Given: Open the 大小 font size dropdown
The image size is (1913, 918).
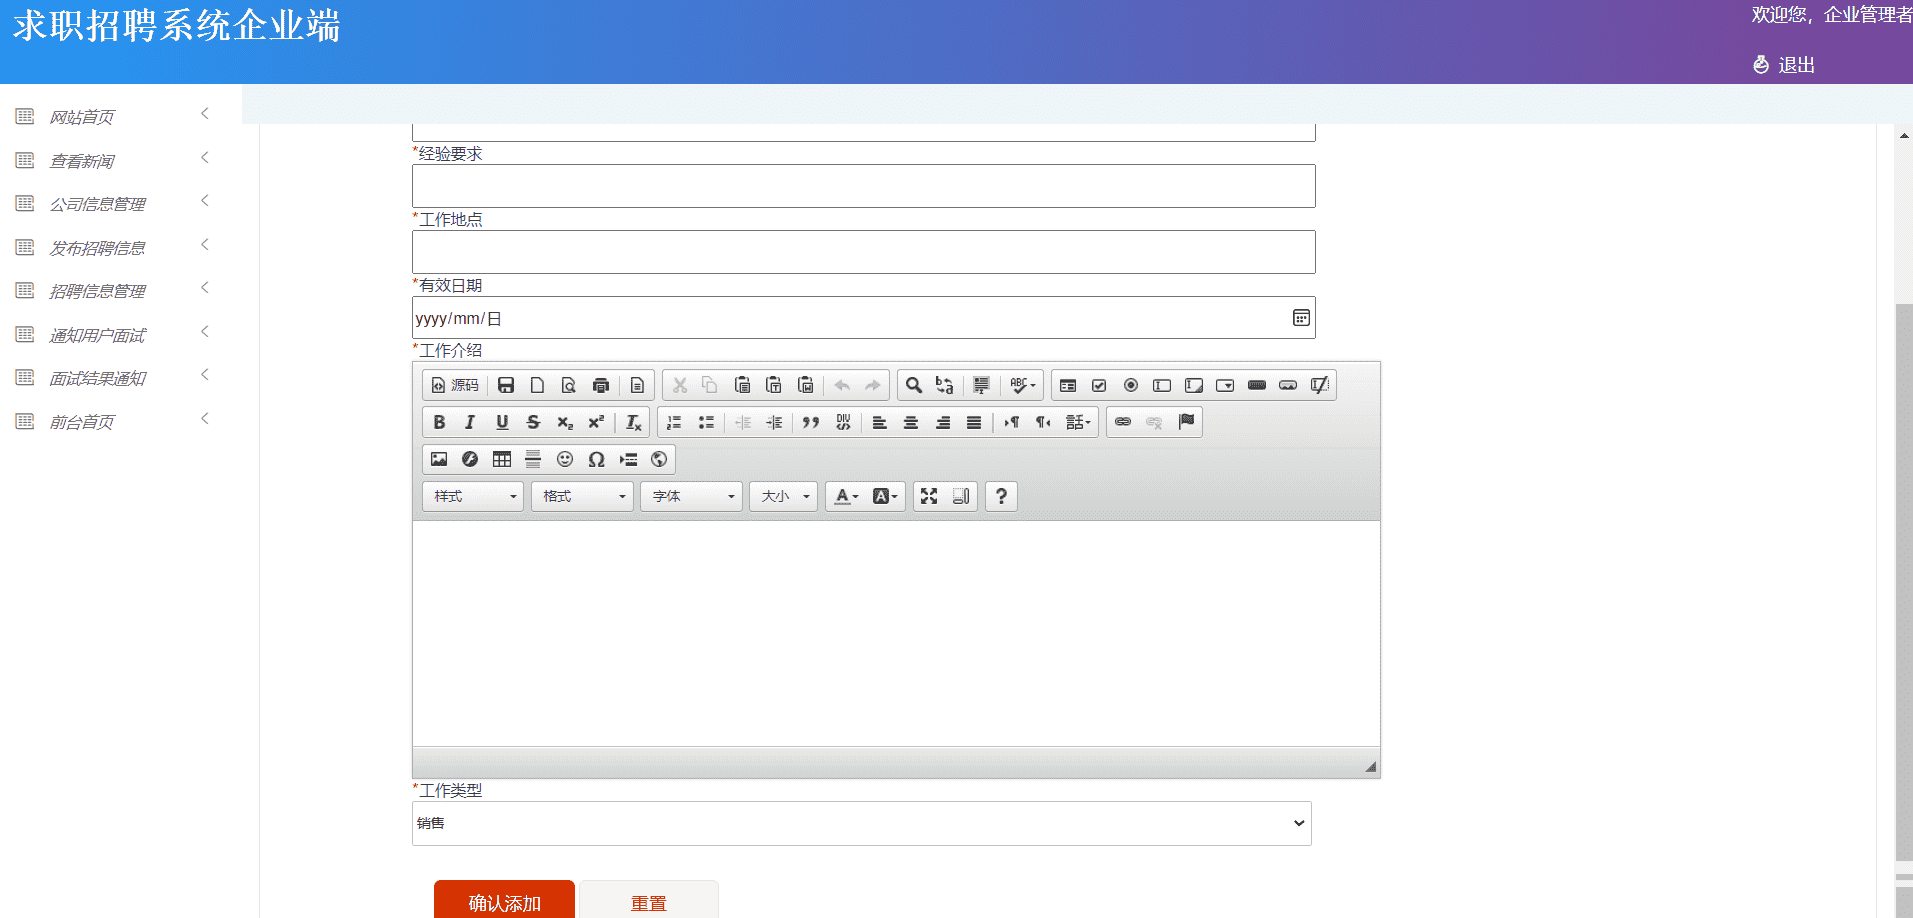Looking at the screenshot, I should pos(784,496).
